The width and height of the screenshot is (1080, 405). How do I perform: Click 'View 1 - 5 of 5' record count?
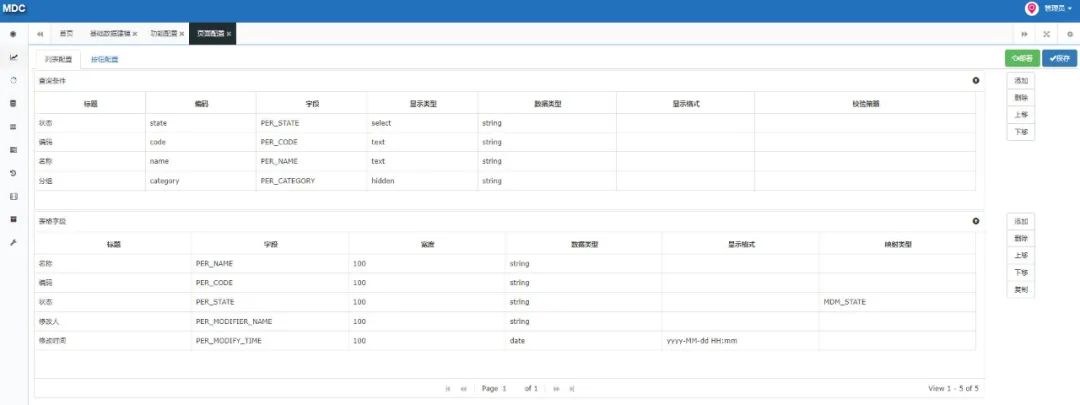point(953,388)
